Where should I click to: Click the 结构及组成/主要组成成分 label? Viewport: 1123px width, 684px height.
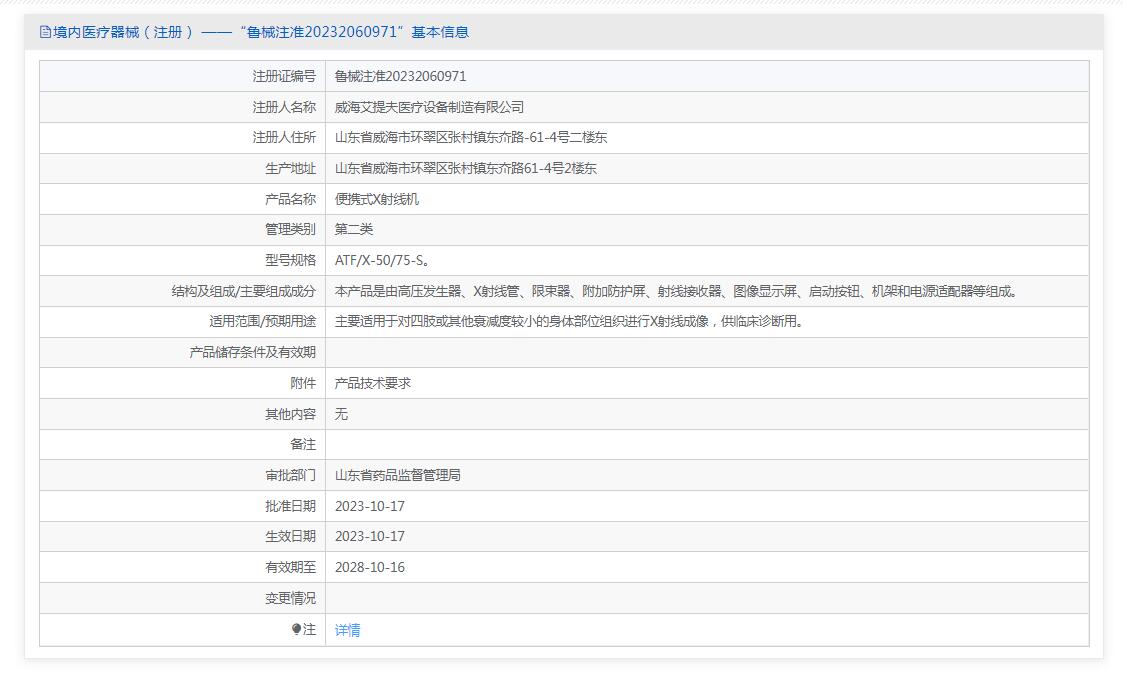coord(244,291)
